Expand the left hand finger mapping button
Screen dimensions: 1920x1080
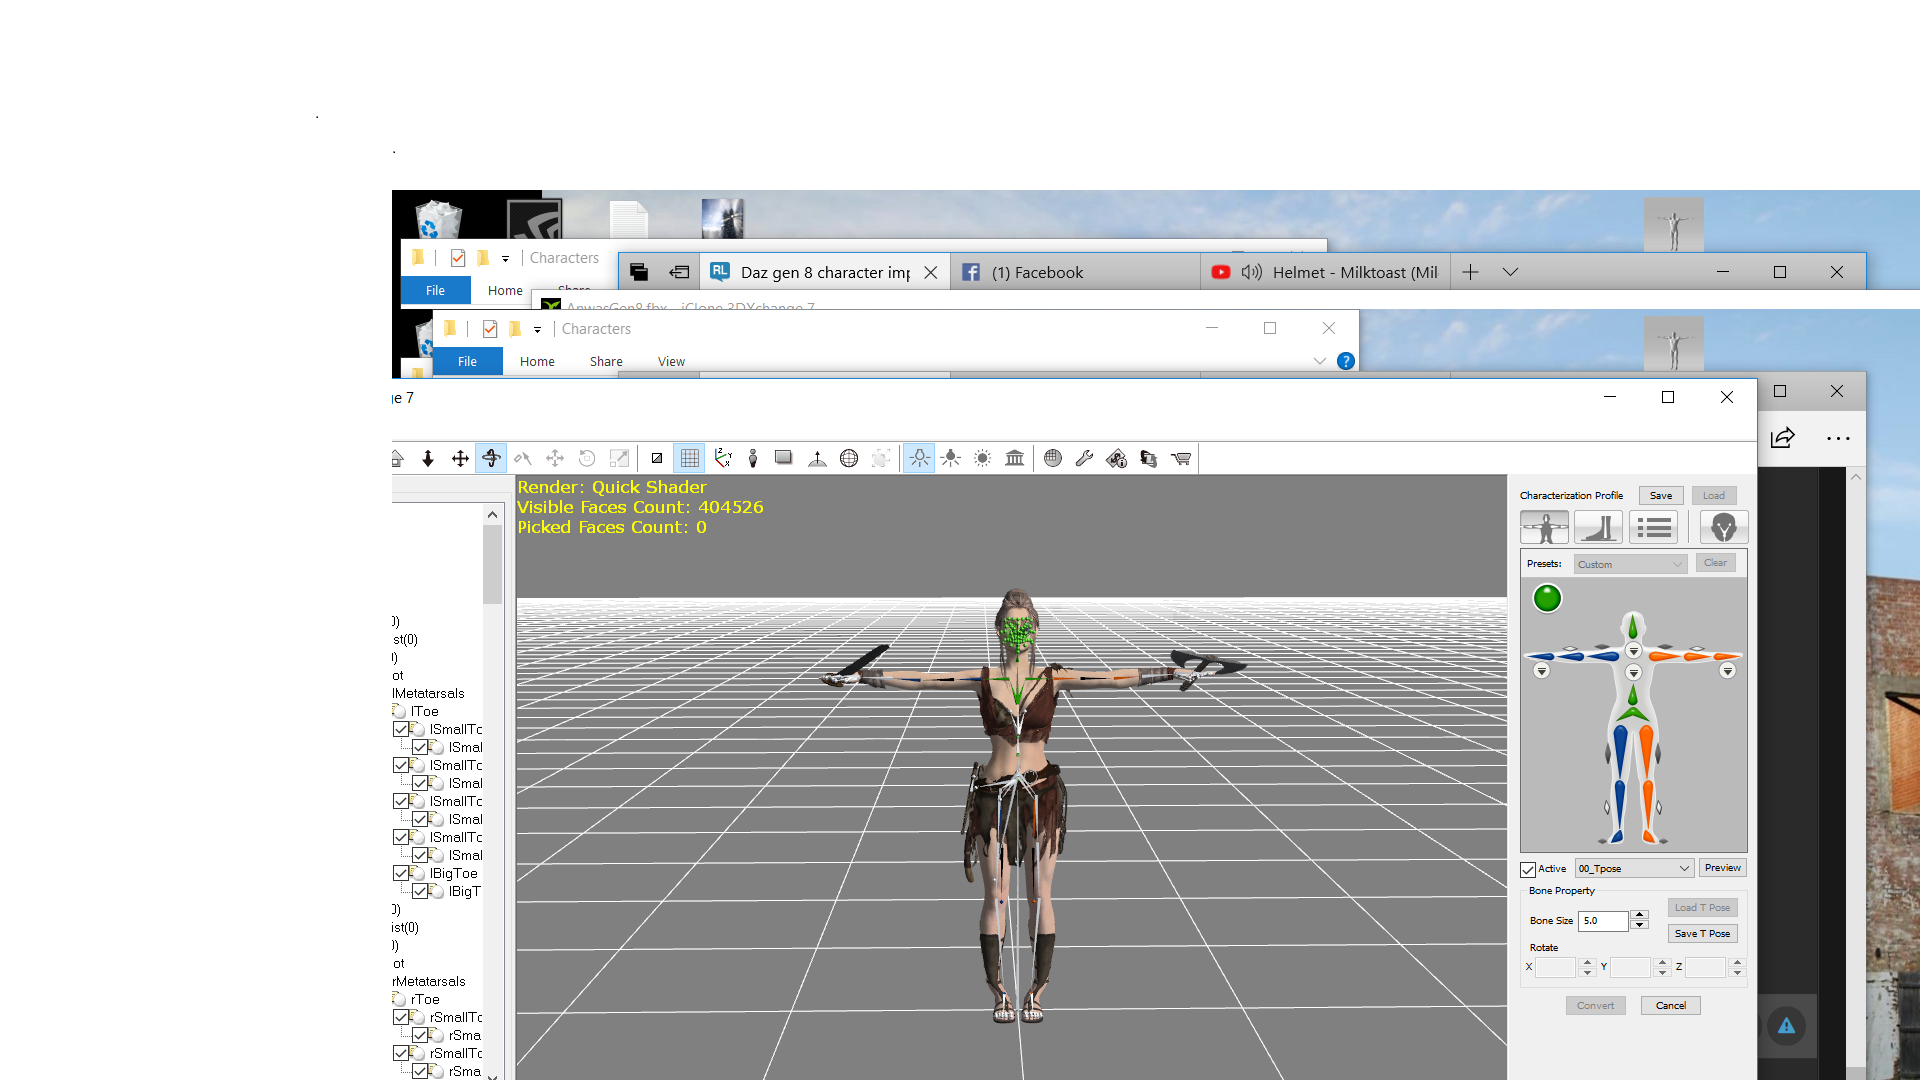pos(1541,671)
